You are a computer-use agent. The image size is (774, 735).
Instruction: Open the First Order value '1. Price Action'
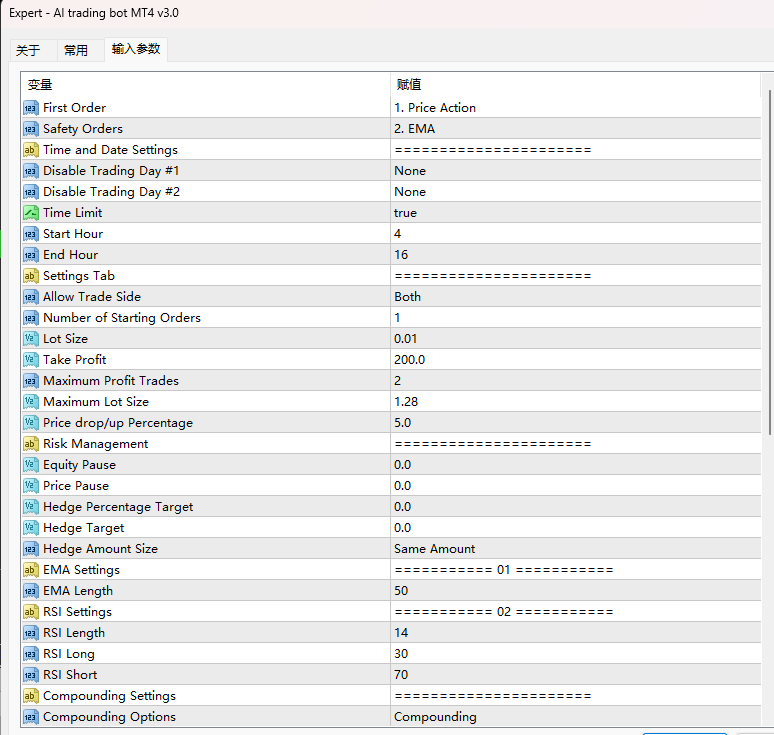(x=576, y=108)
